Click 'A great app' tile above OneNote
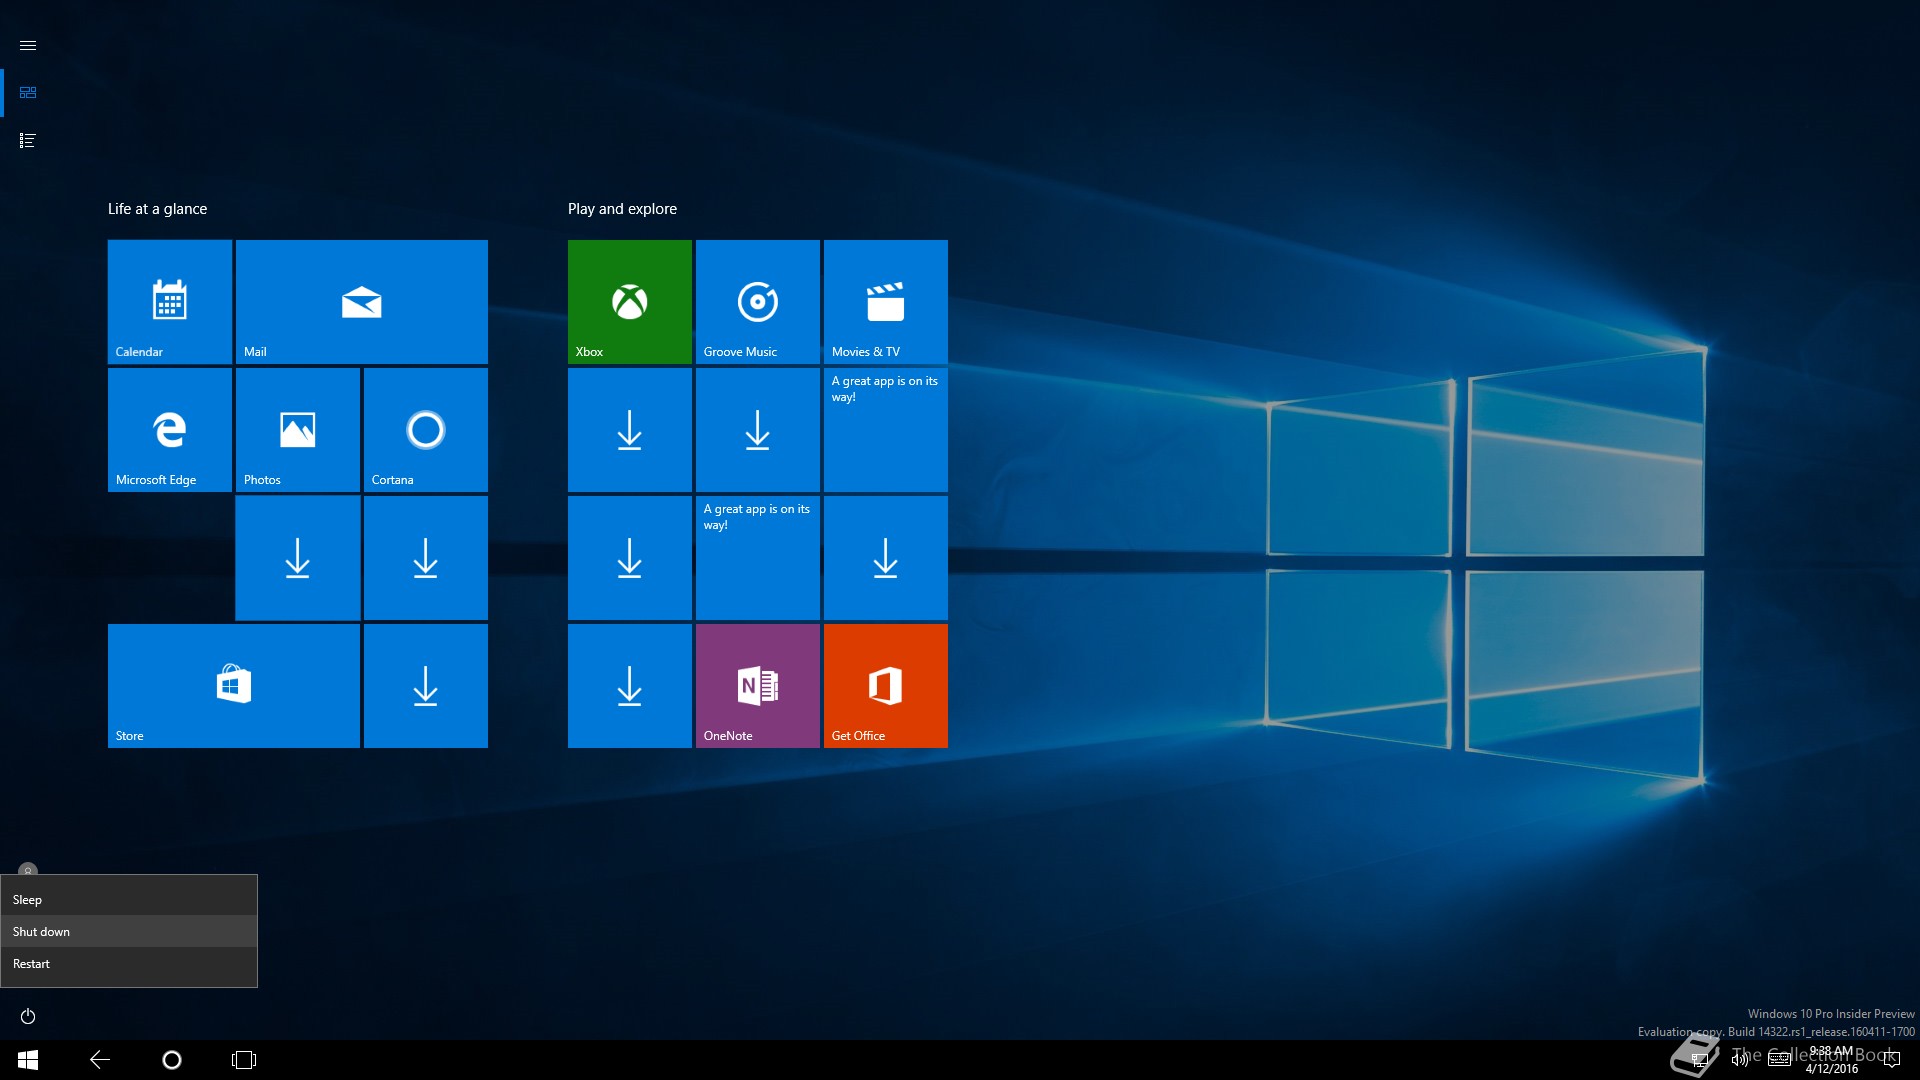Screen dimensions: 1920x1080 coord(758,558)
